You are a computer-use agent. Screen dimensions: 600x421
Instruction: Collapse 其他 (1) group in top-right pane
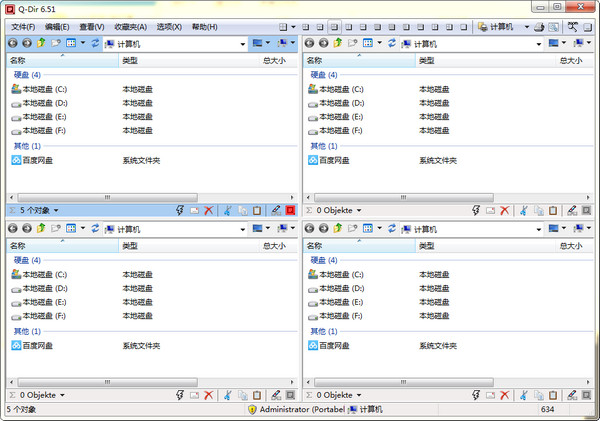point(324,146)
